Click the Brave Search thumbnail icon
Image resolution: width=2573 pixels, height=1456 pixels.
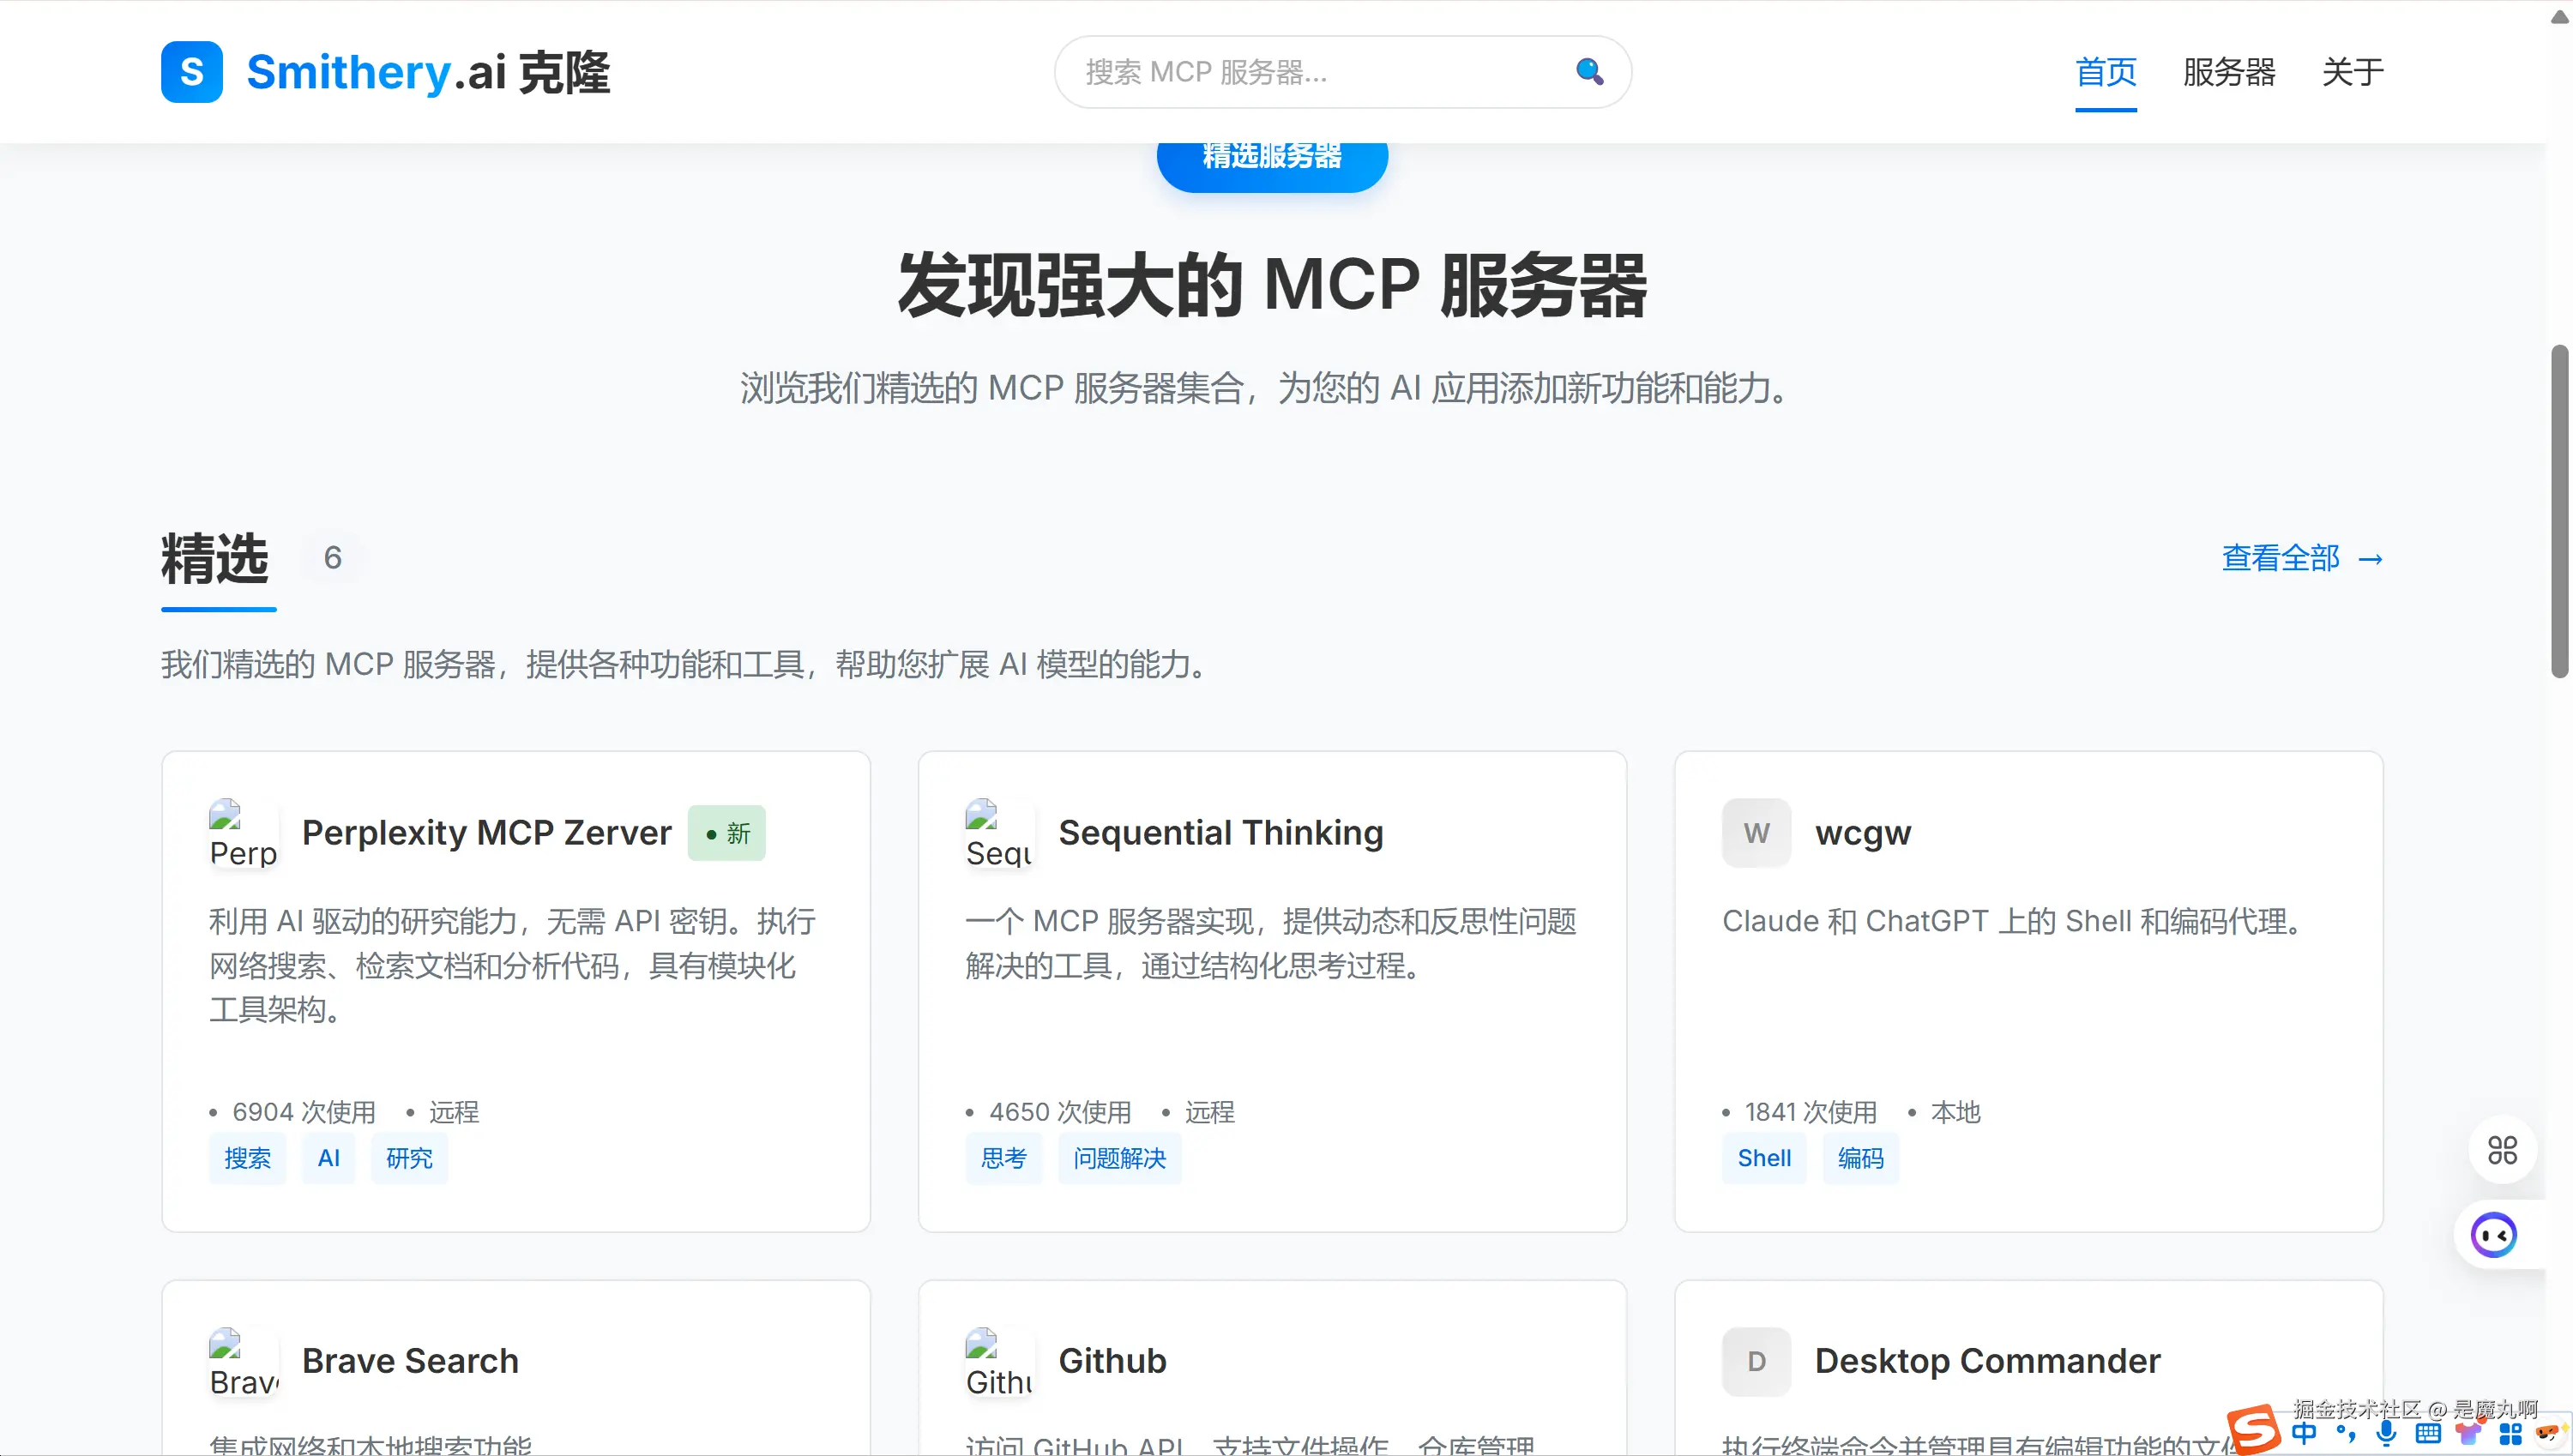[243, 1362]
